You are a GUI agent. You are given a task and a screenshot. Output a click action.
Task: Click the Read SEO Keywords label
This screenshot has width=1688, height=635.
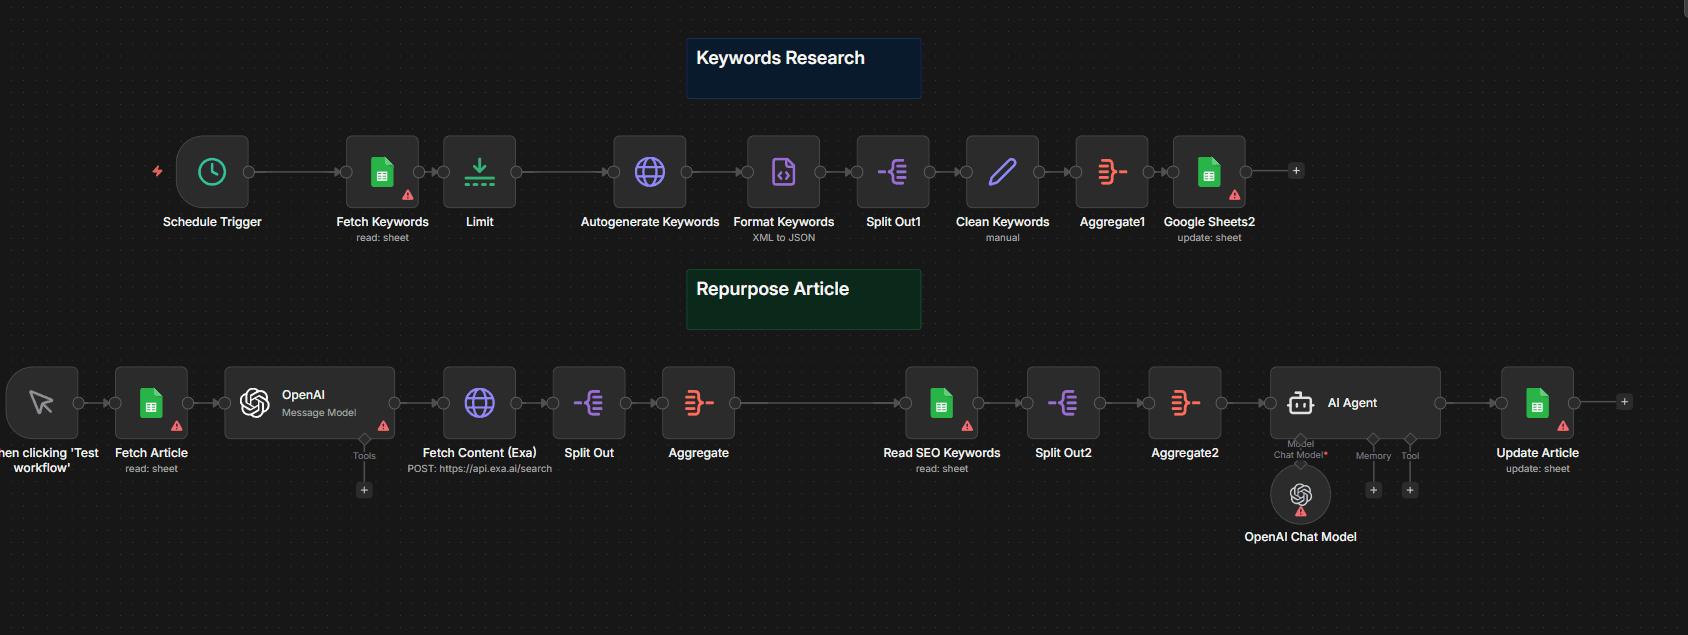942,453
